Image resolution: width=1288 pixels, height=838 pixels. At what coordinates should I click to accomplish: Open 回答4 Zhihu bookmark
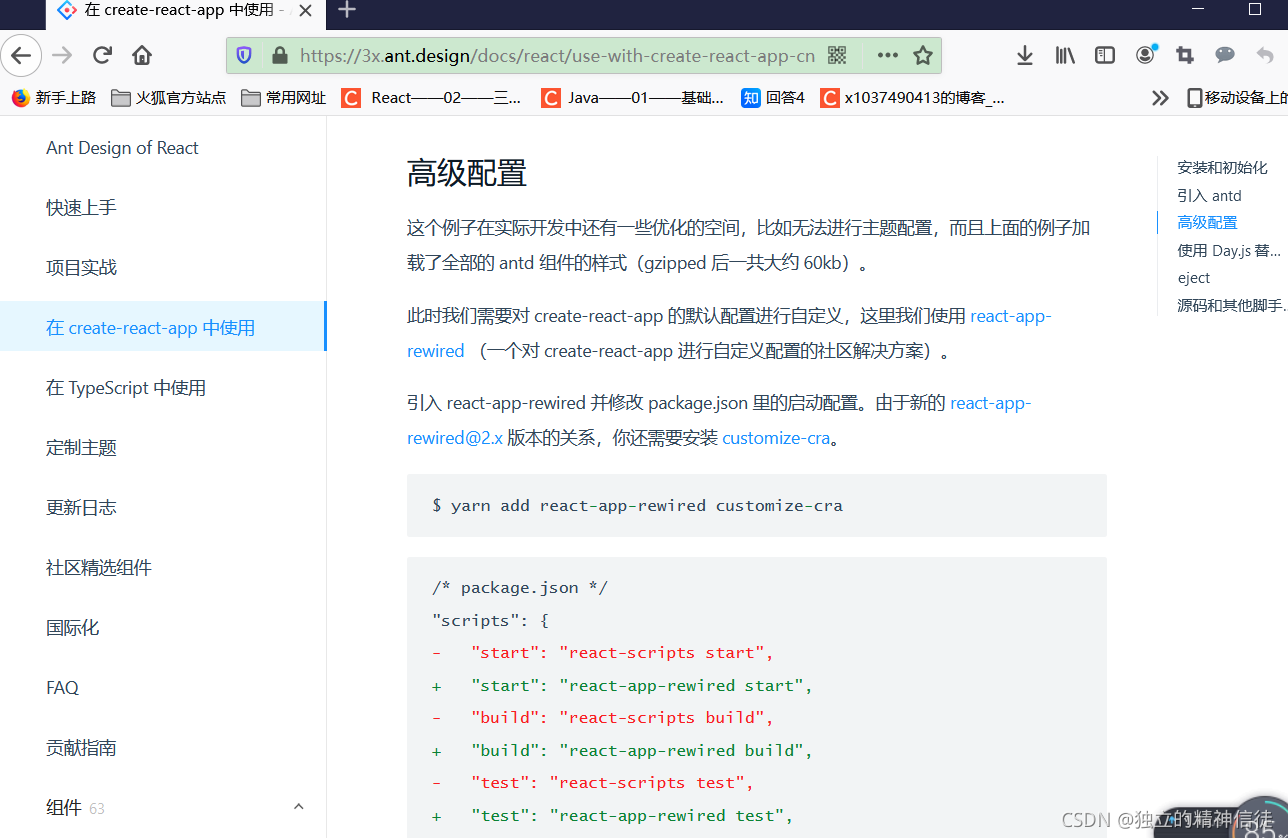tap(772, 97)
